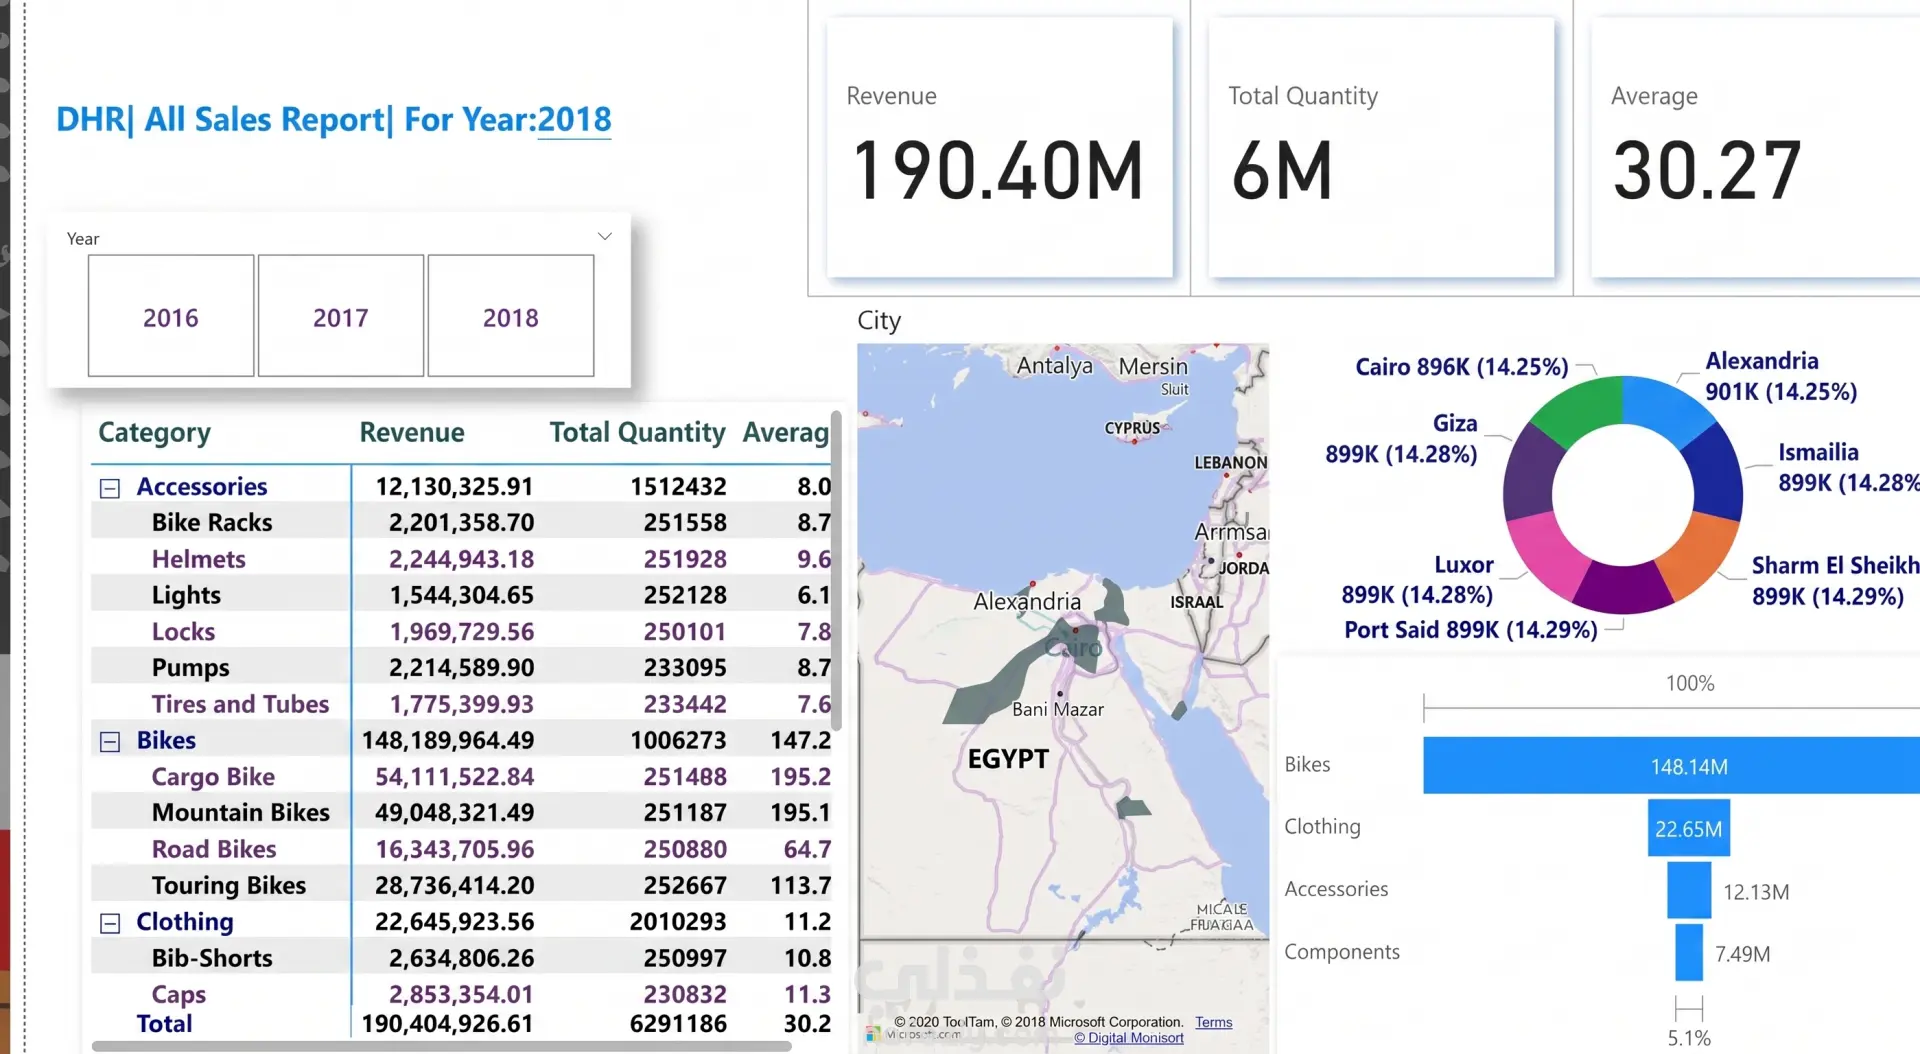The height and width of the screenshot is (1054, 1920).
Task: Open the Year slicer dropdown chevron
Action: [604, 237]
